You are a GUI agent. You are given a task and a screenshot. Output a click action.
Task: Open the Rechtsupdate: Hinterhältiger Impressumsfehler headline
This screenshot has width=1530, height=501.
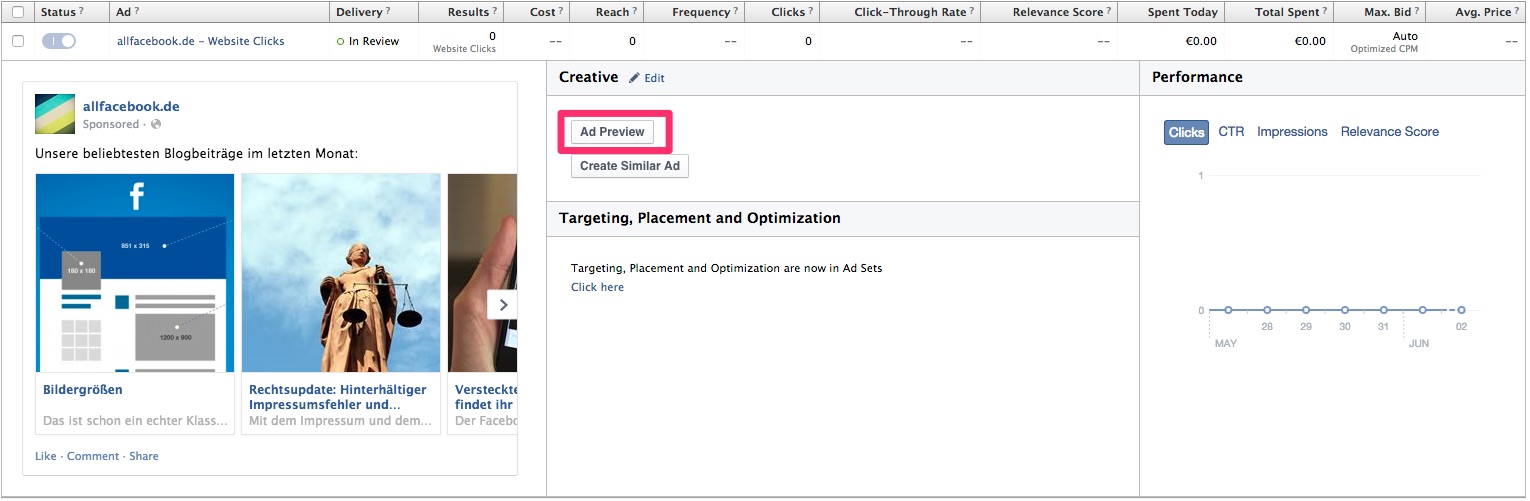[x=338, y=397]
